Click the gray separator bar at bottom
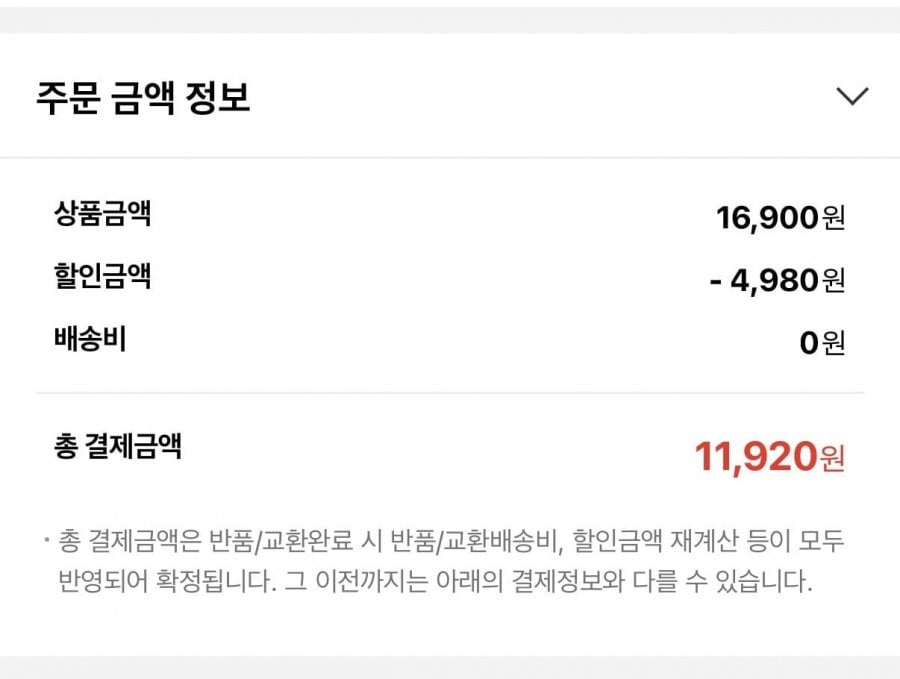The height and width of the screenshot is (679, 900). tap(450, 667)
